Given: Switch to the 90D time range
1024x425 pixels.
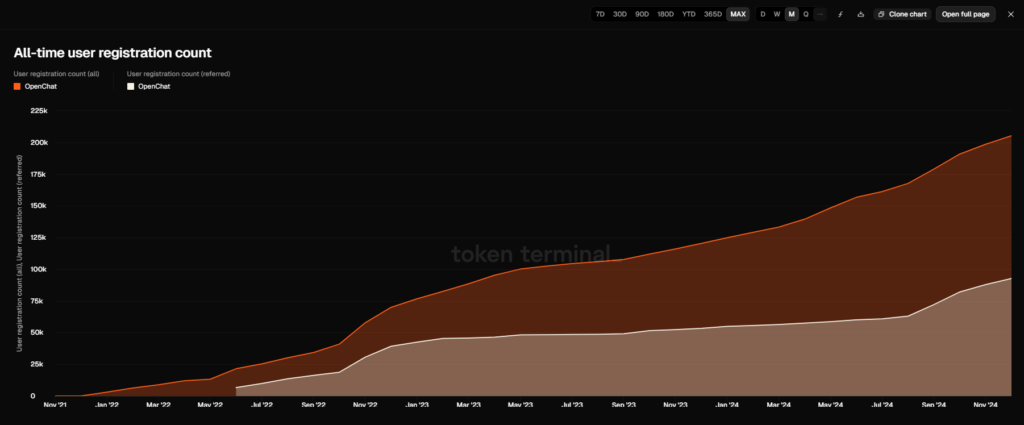Looking at the screenshot, I should [642, 14].
